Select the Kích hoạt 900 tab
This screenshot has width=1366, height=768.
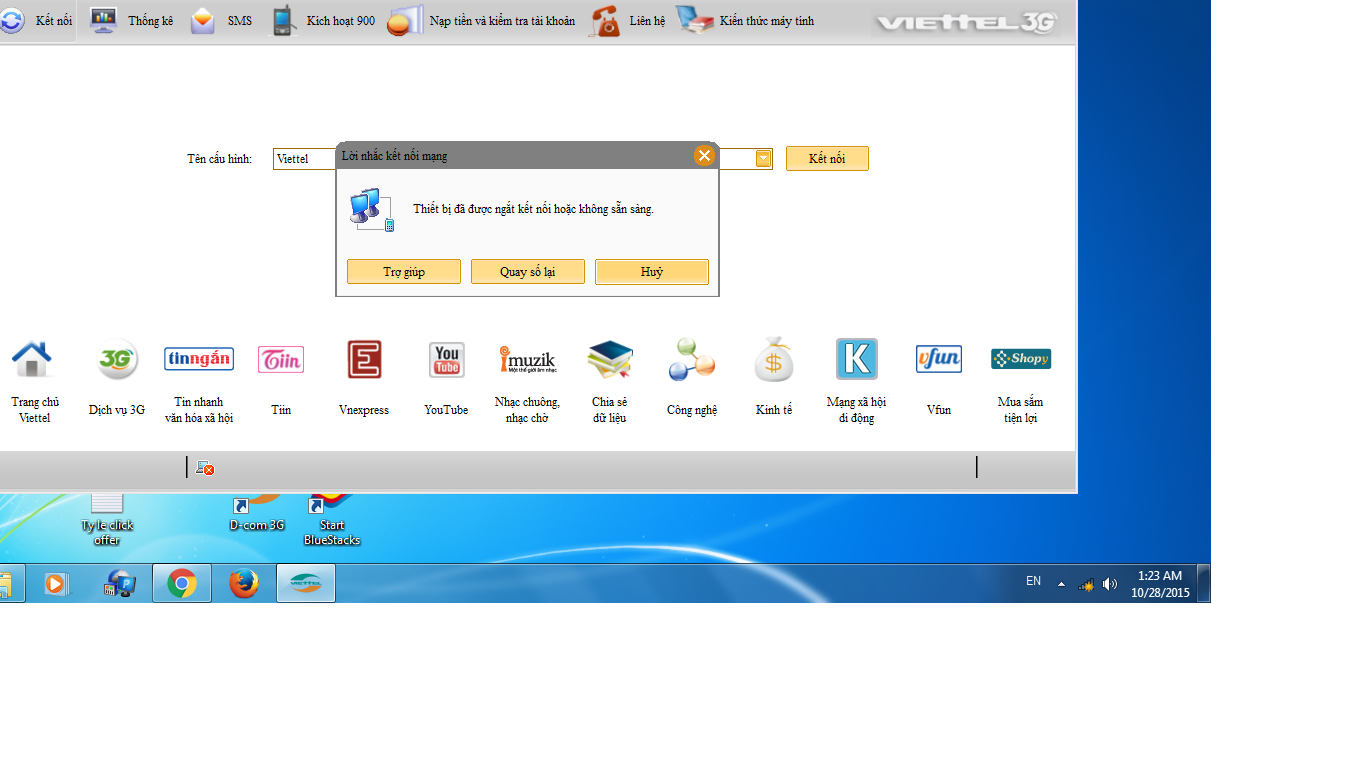(323, 21)
